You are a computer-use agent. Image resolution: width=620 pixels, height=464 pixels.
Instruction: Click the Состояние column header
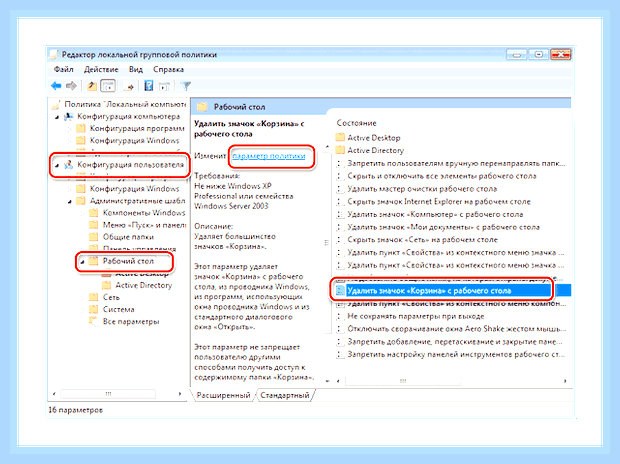(x=356, y=123)
